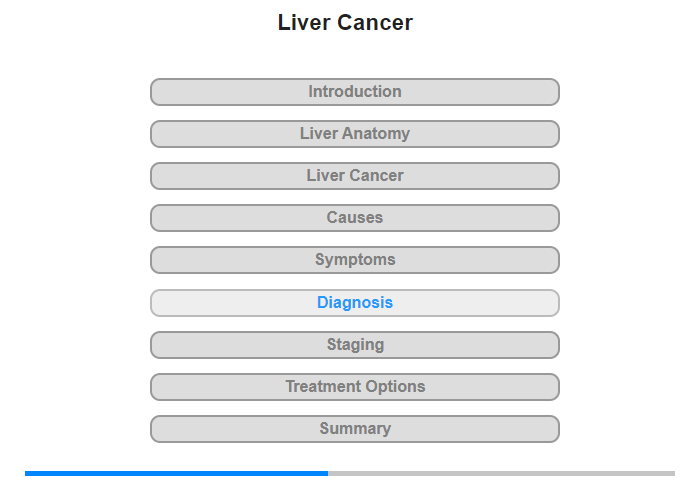Select the Liver Cancer section button

(x=355, y=176)
